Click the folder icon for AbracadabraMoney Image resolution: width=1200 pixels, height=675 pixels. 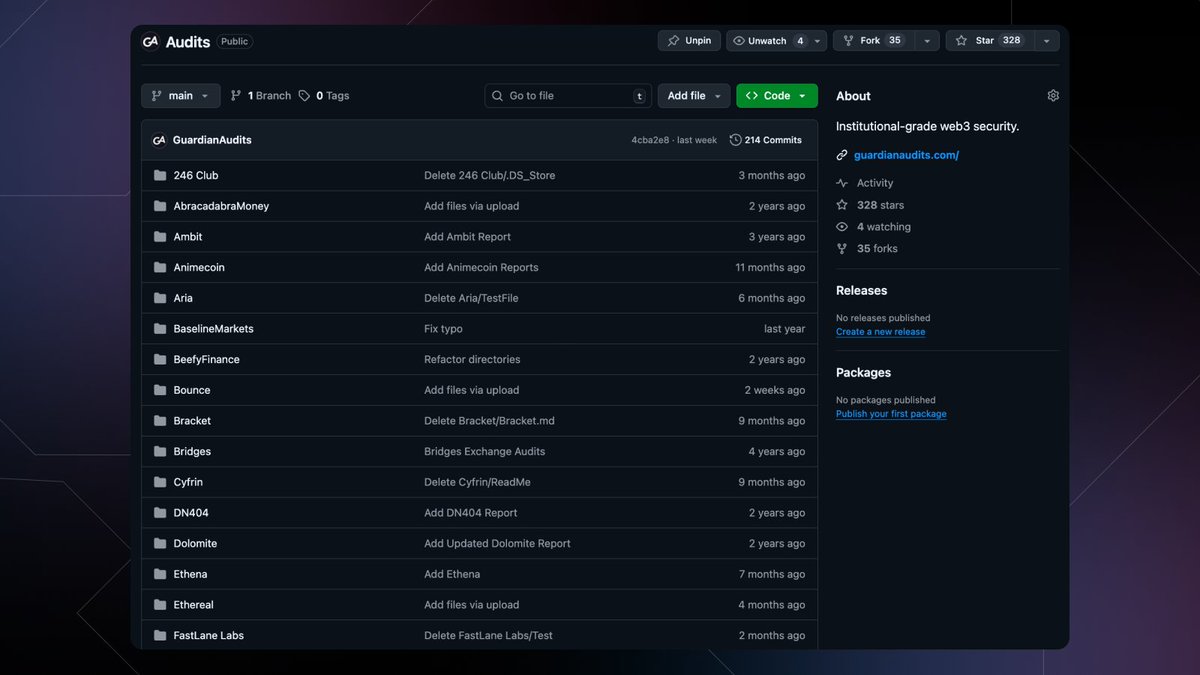click(x=160, y=206)
